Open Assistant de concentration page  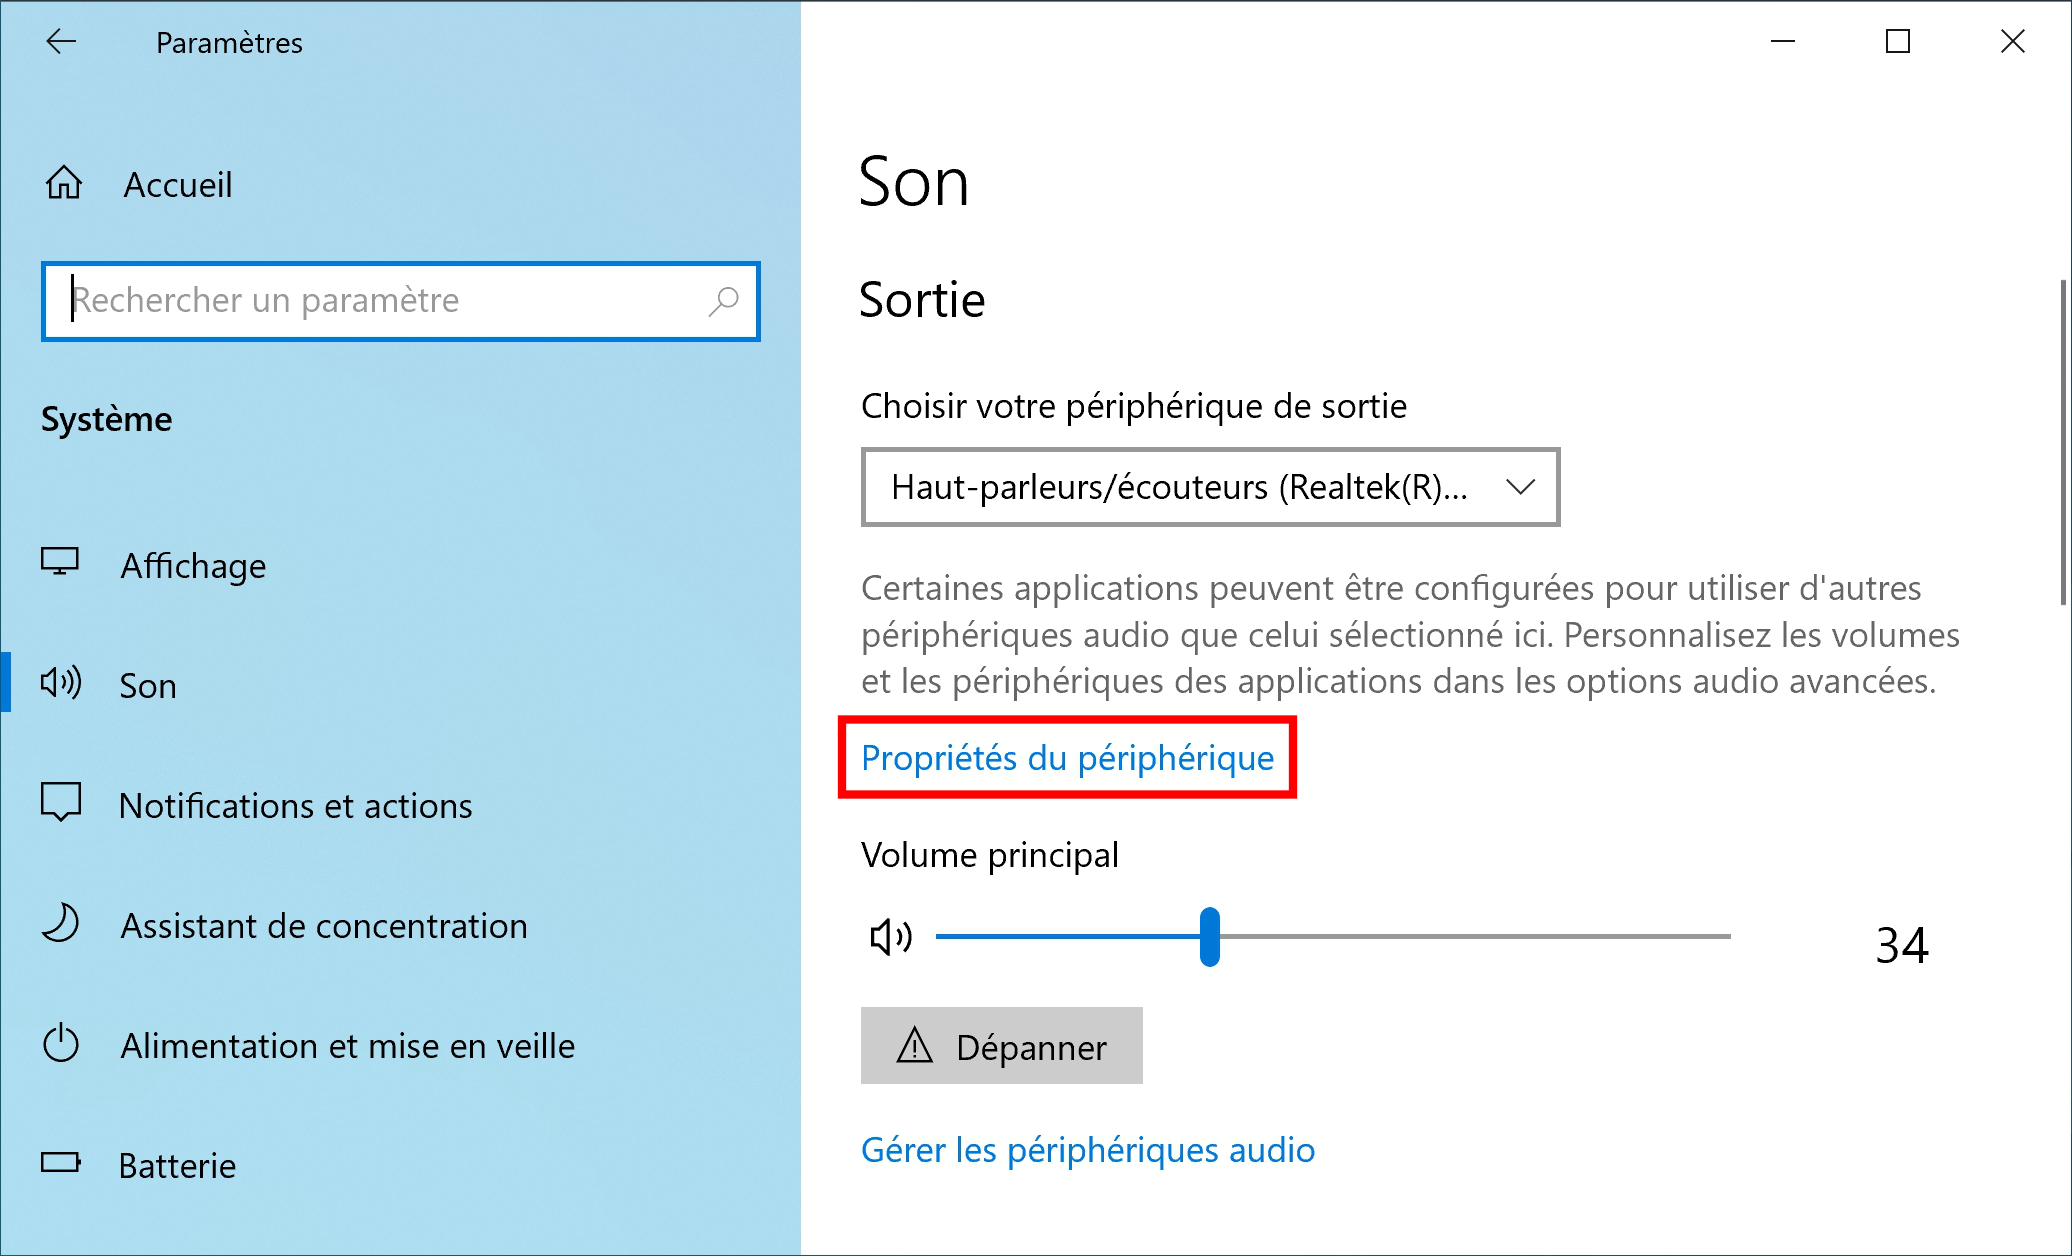pos(324,925)
